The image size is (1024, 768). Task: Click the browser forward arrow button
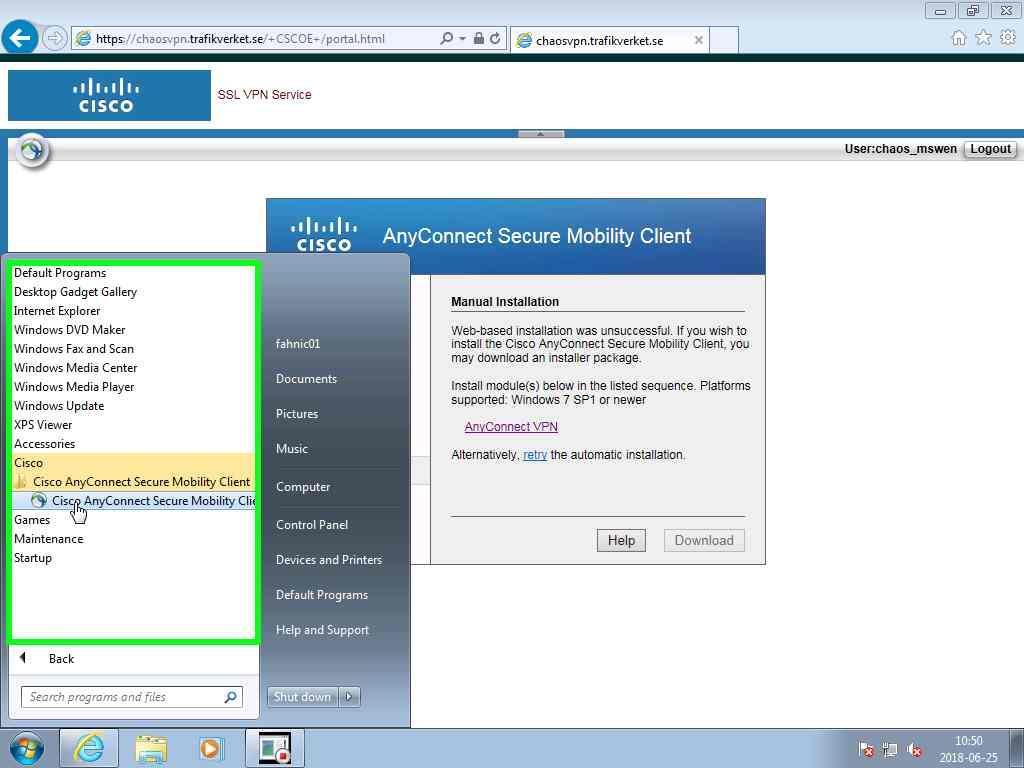(54, 39)
